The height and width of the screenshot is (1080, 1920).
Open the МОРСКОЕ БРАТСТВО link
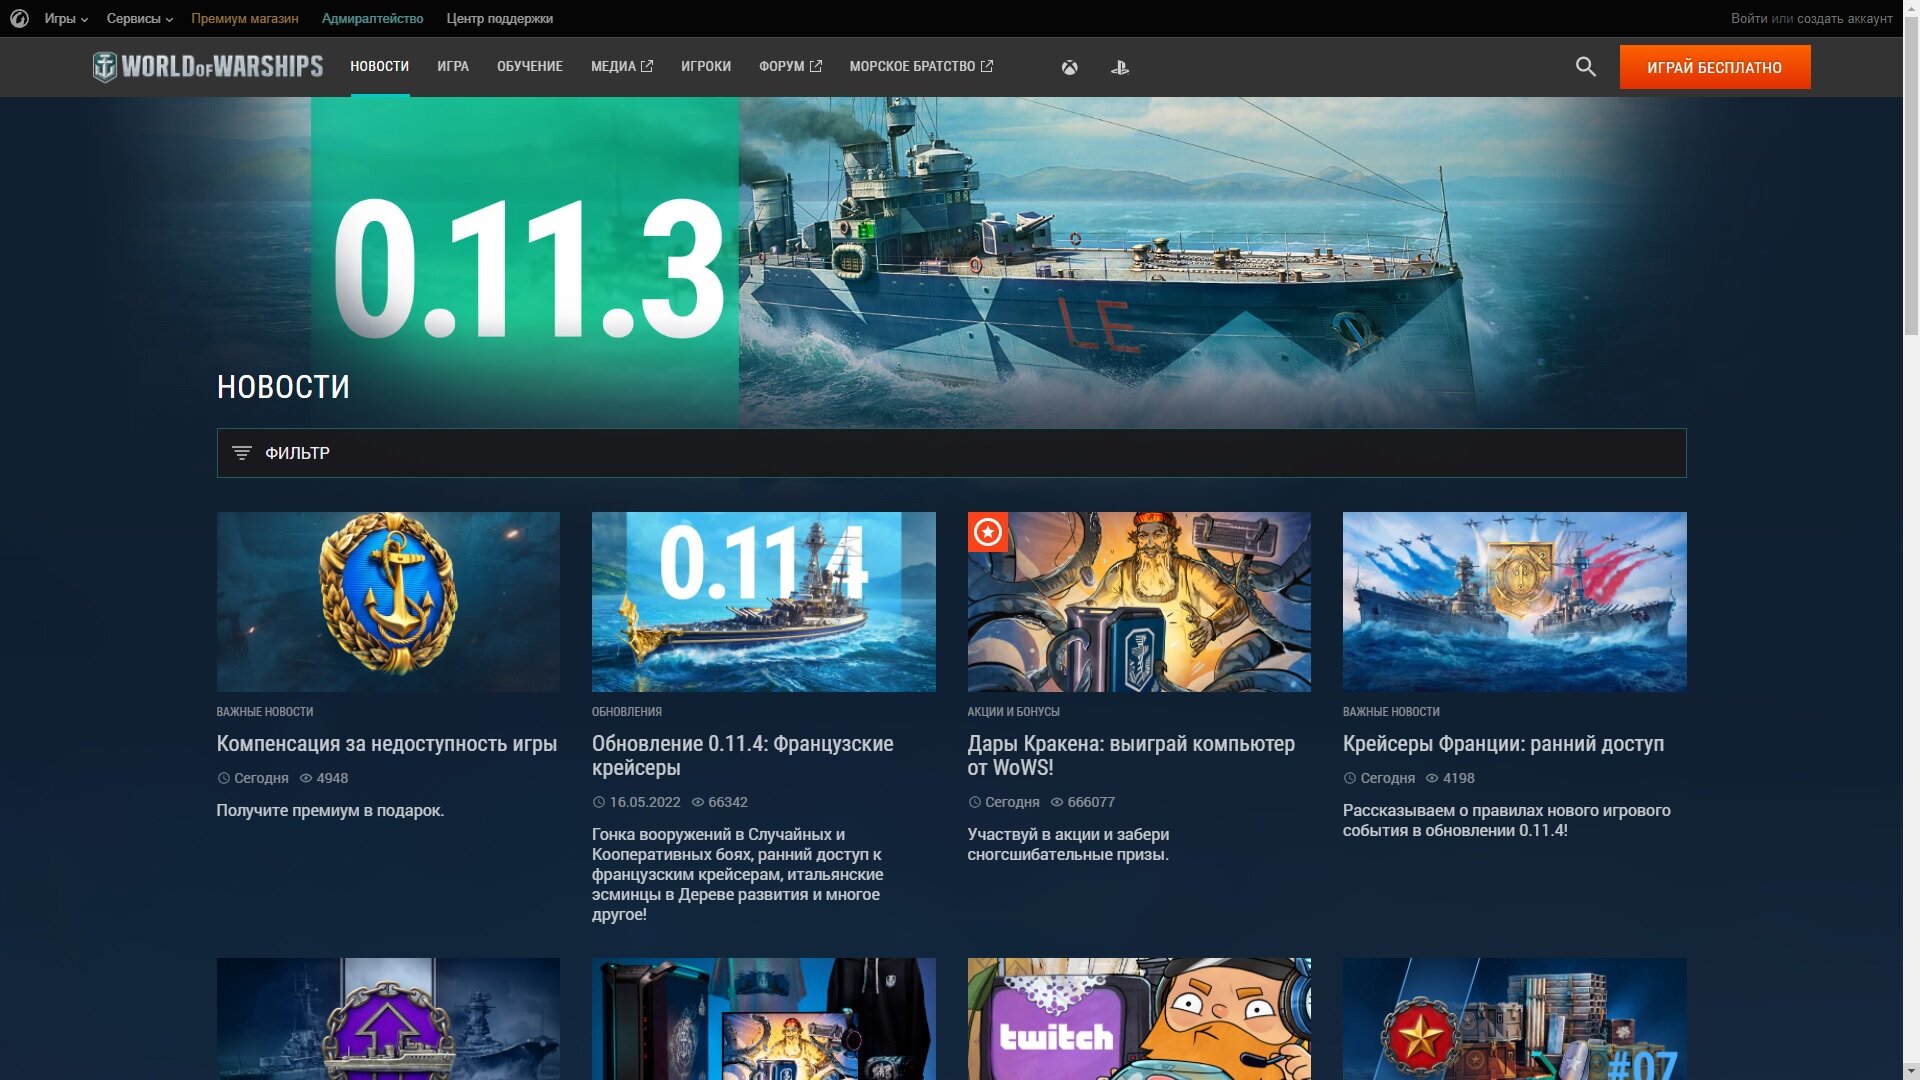click(921, 66)
